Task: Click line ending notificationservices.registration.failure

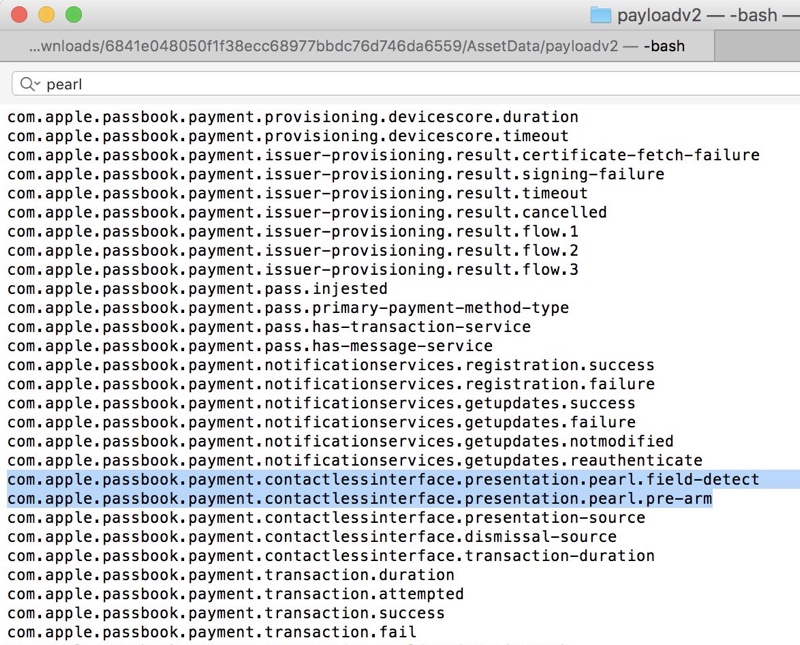Action: pos(331,384)
